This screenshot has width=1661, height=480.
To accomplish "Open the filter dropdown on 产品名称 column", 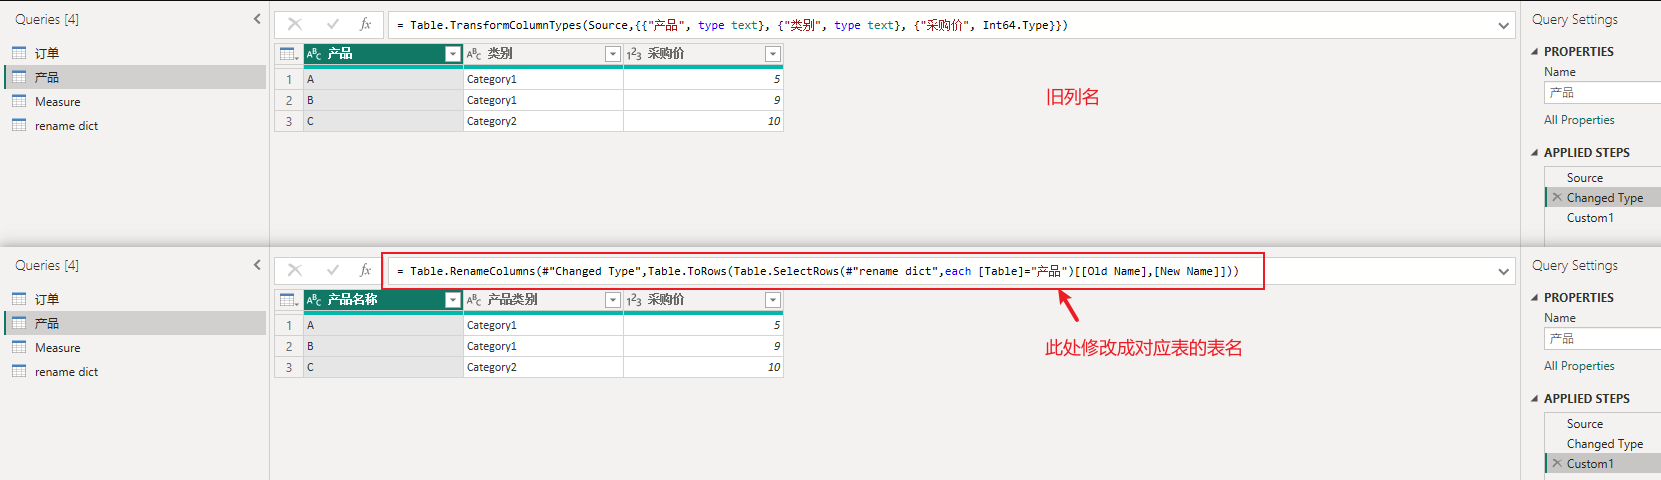I will click(452, 300).
